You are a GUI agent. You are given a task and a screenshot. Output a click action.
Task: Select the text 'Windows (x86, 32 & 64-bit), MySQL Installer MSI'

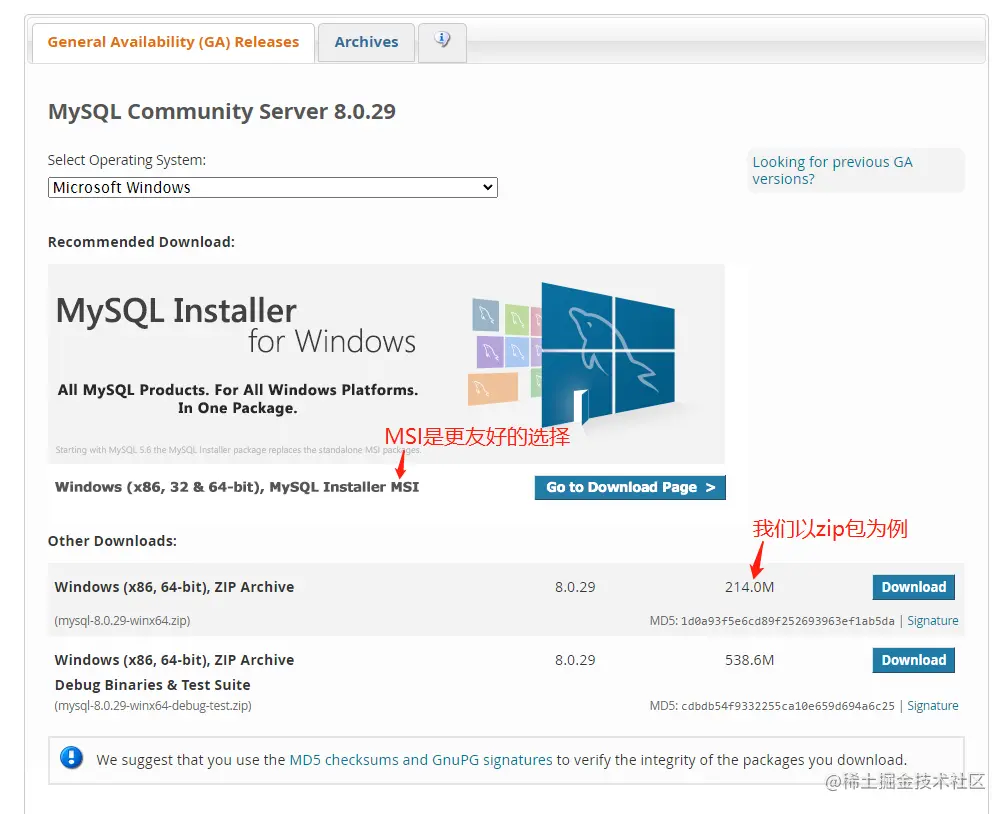click(237, 487)
